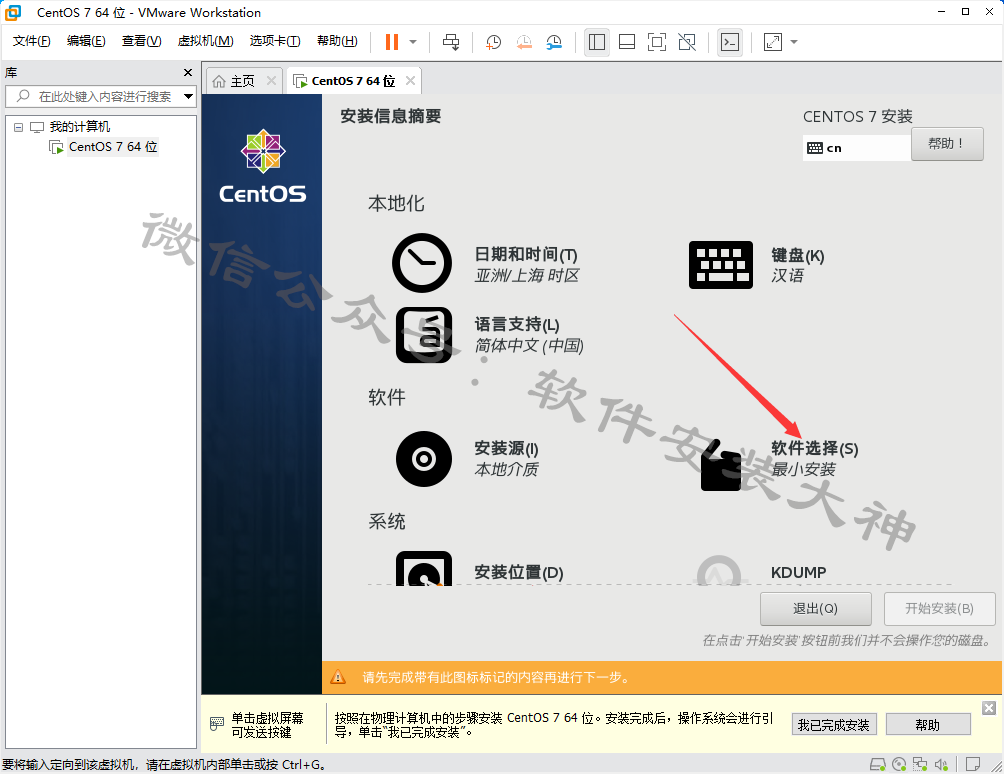
Task: Enter full screen mode
Action: click(657, 42)
